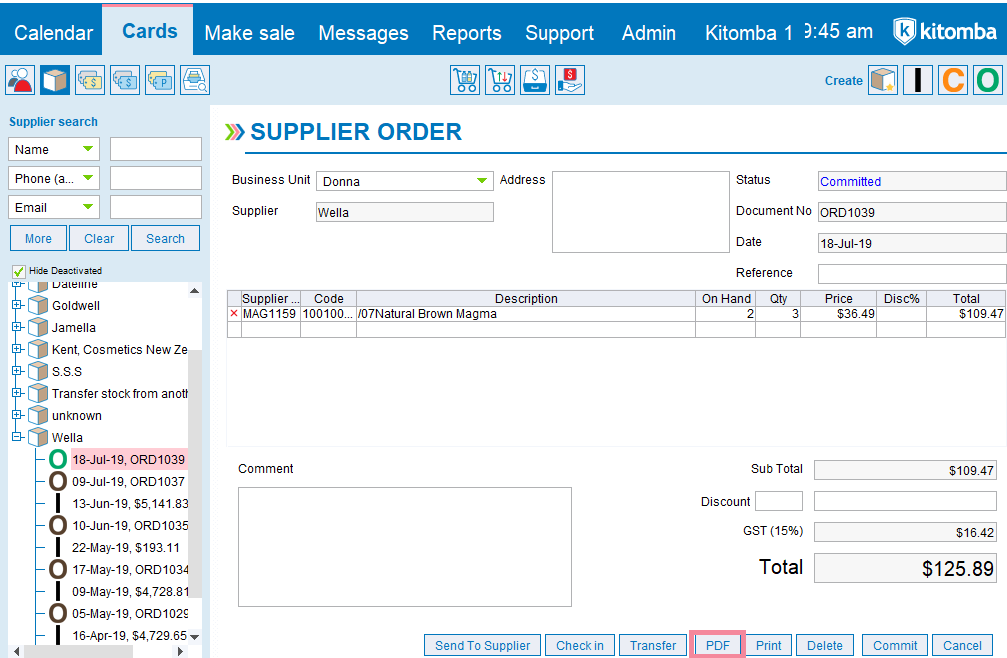The height and width of the screenshot is (658, 1007).
Task: Click the Commit button
Action: [x=895, y=645]
